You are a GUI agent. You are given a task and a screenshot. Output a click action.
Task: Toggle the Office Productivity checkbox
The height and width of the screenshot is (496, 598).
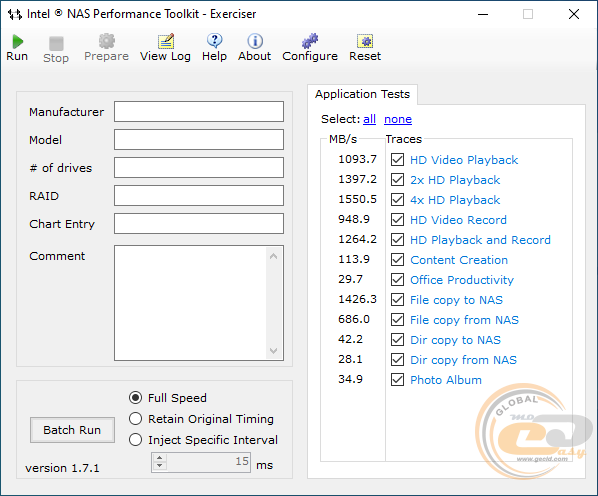[x=397, y=279]
